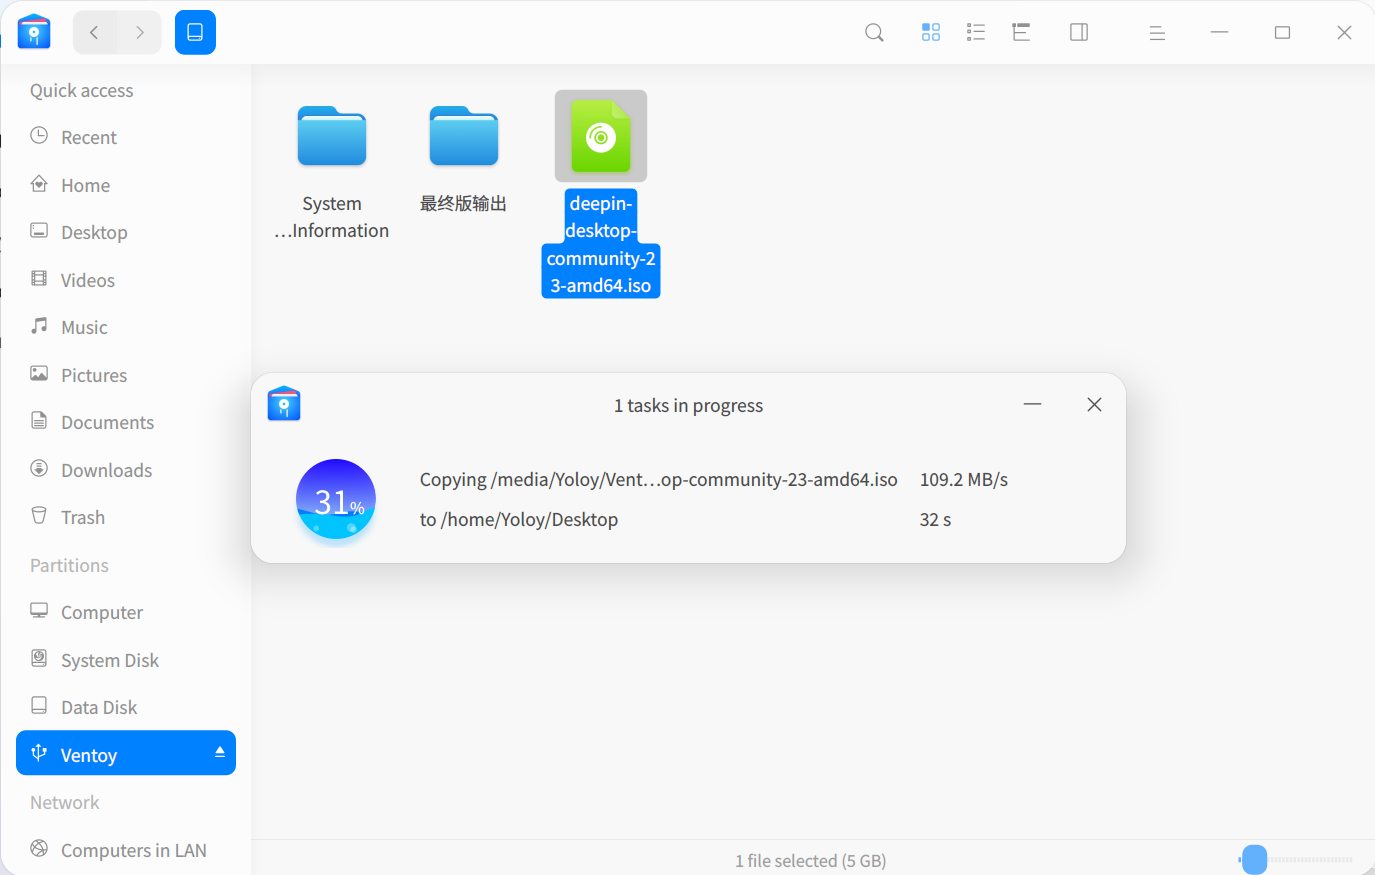
Task: Click the file manager icon in dialog
Action: click(x=284, y=403)
